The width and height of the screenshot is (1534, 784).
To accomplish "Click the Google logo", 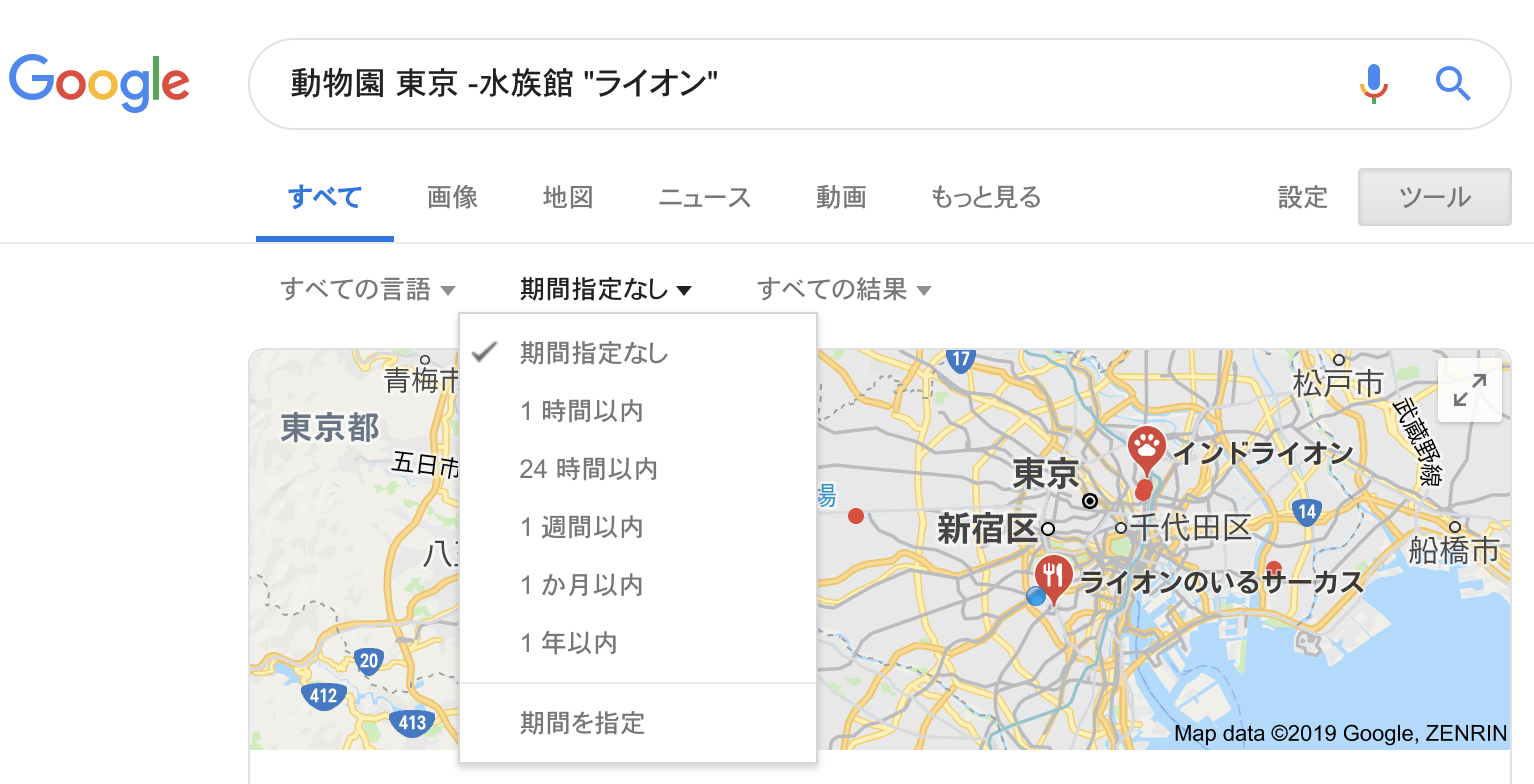I will pos(99,82).
